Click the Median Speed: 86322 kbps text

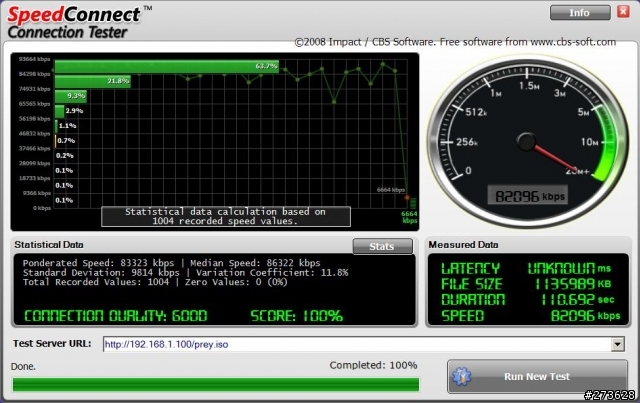(255, 263)
